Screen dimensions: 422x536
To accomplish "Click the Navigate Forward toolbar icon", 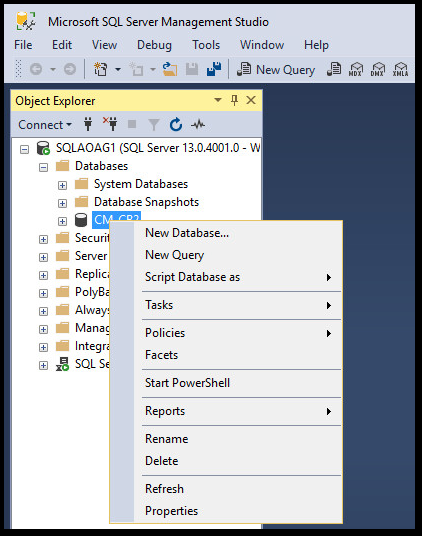I will point(70,69).
